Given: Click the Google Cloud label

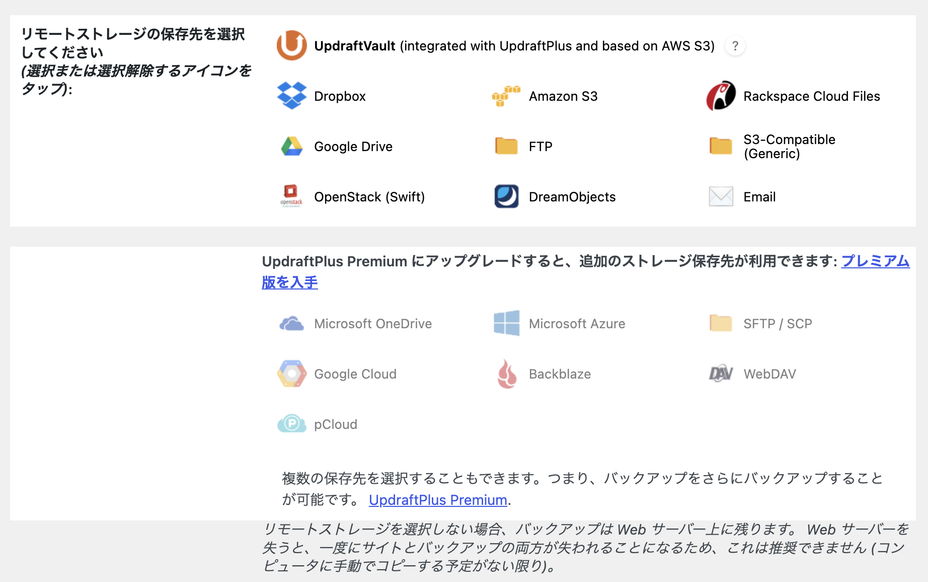Looking at the screenshot, I should tap(355, 374).
